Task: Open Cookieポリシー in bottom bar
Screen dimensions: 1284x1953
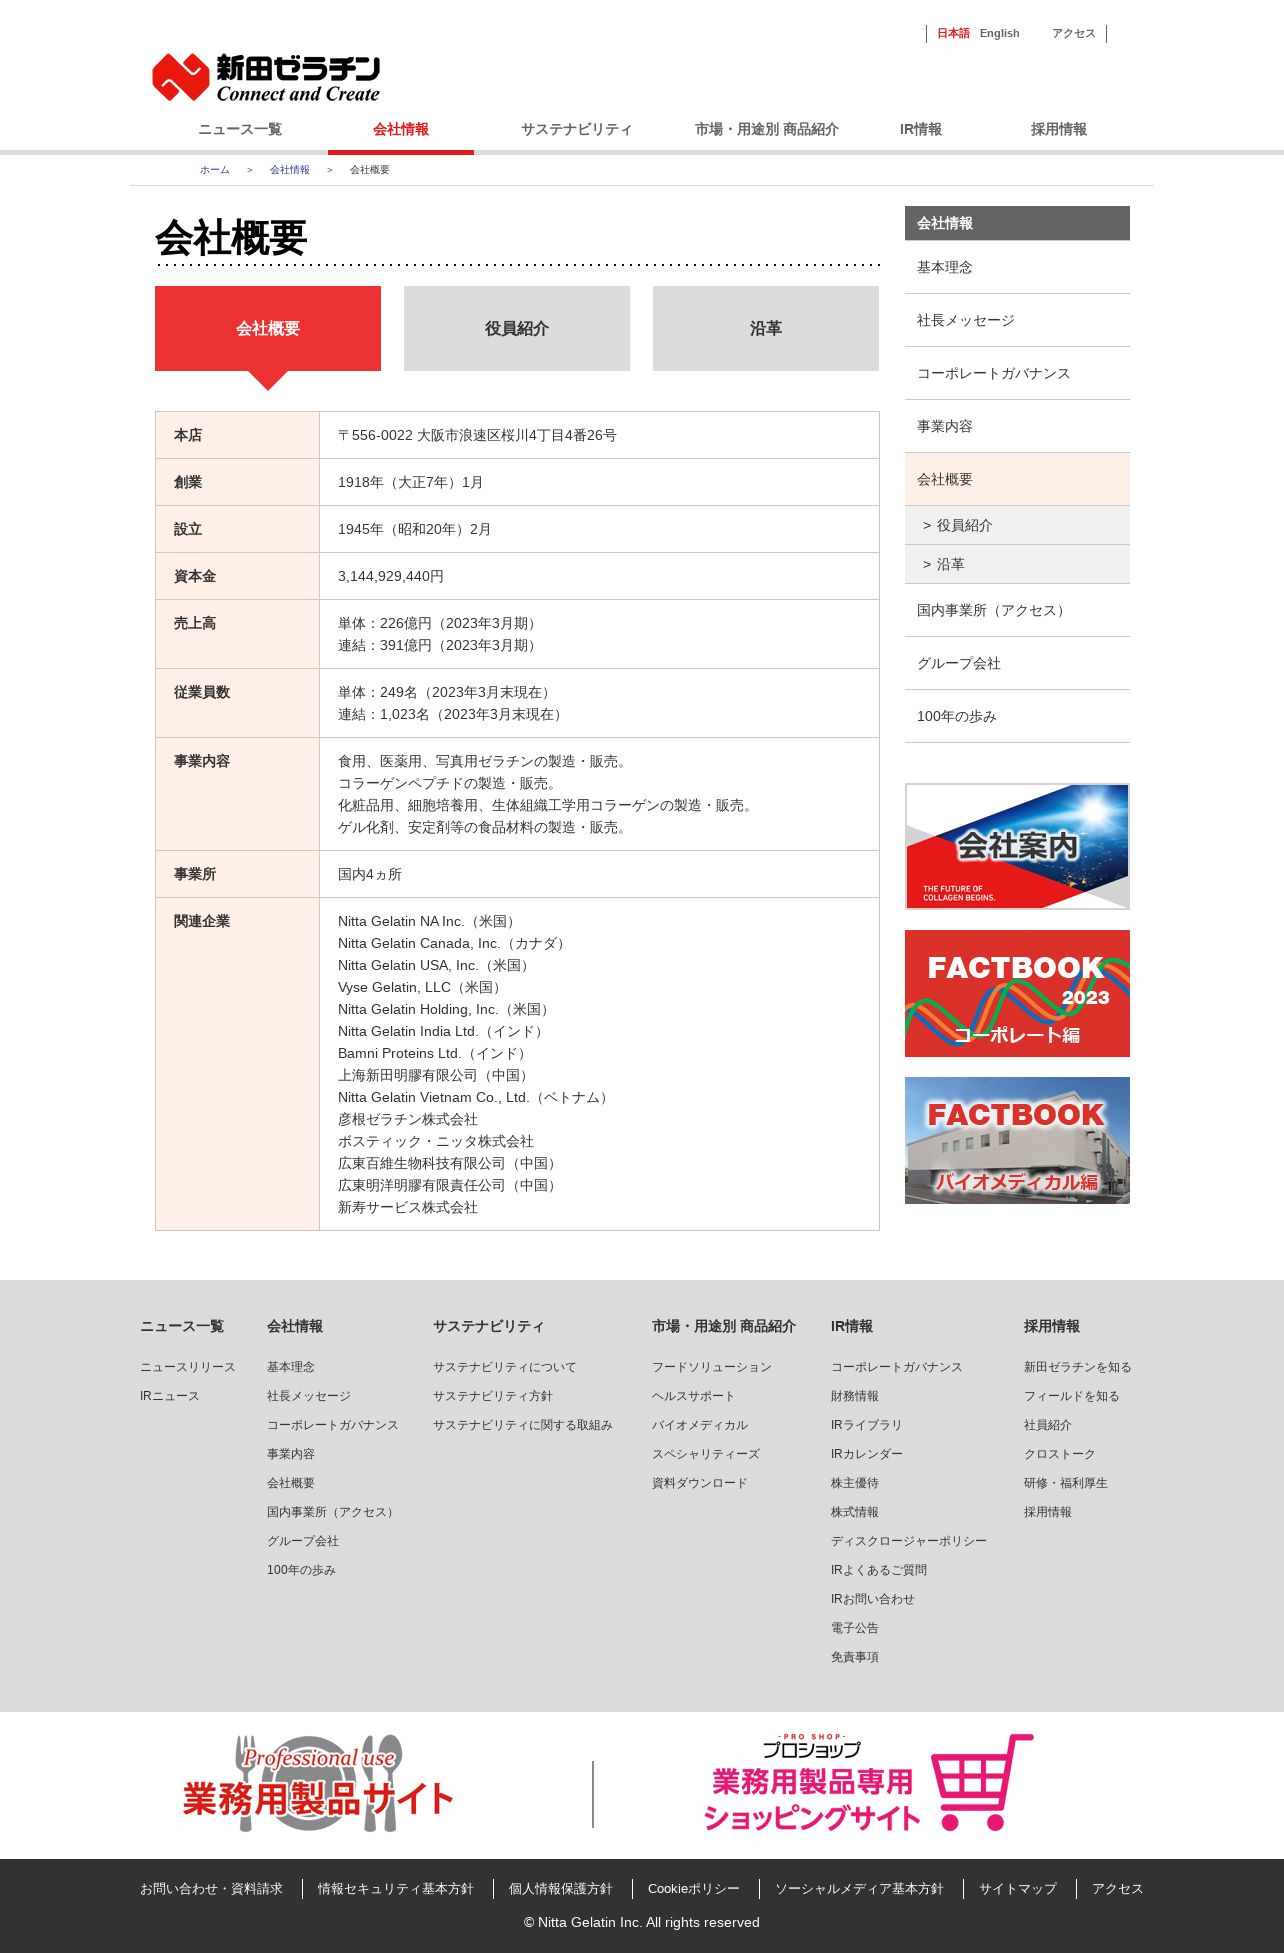Action: (693, 1889)
